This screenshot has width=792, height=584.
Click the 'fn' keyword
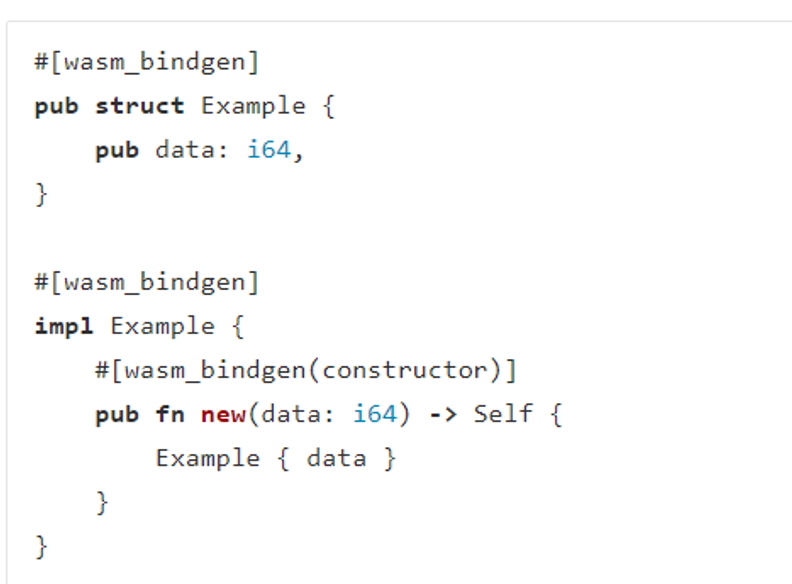pyautogui.click(x=170, y=414)
